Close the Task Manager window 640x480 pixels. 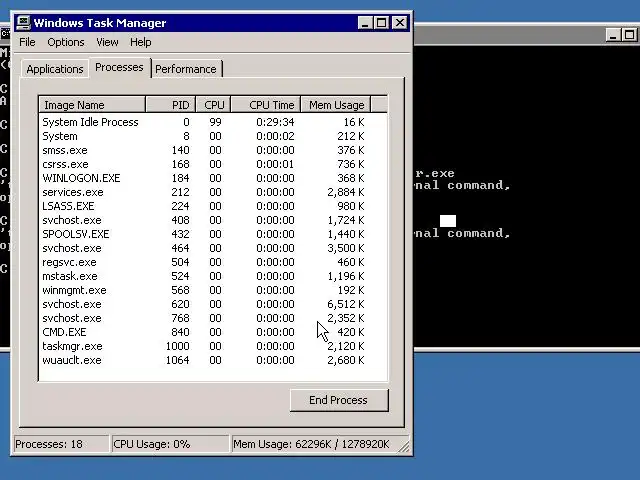tap(400, 23)
